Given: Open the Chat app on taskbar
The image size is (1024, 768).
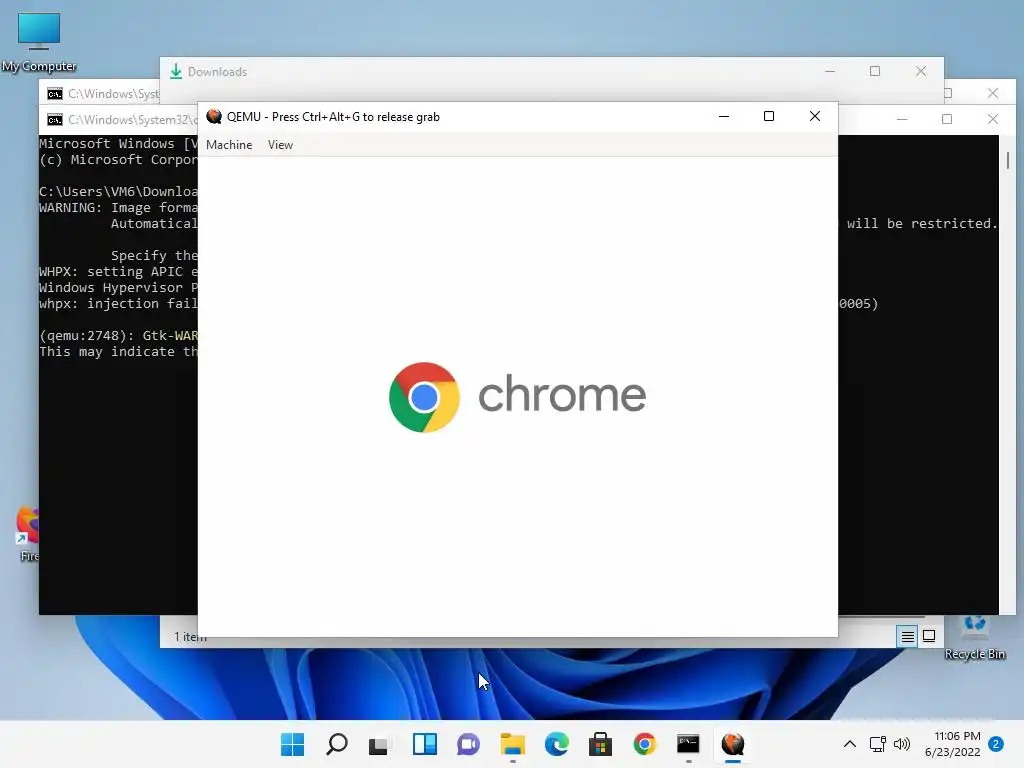Looking at the screenshot, I should 468,744.
